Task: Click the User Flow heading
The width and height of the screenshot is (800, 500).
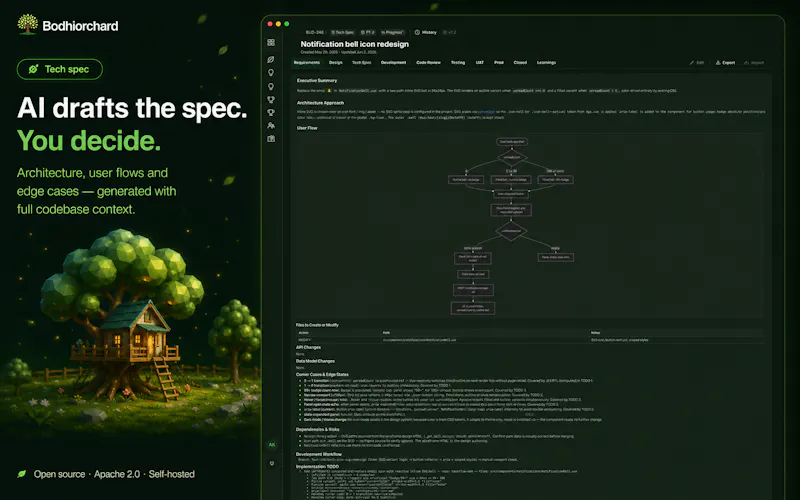Action: point(307,128)
